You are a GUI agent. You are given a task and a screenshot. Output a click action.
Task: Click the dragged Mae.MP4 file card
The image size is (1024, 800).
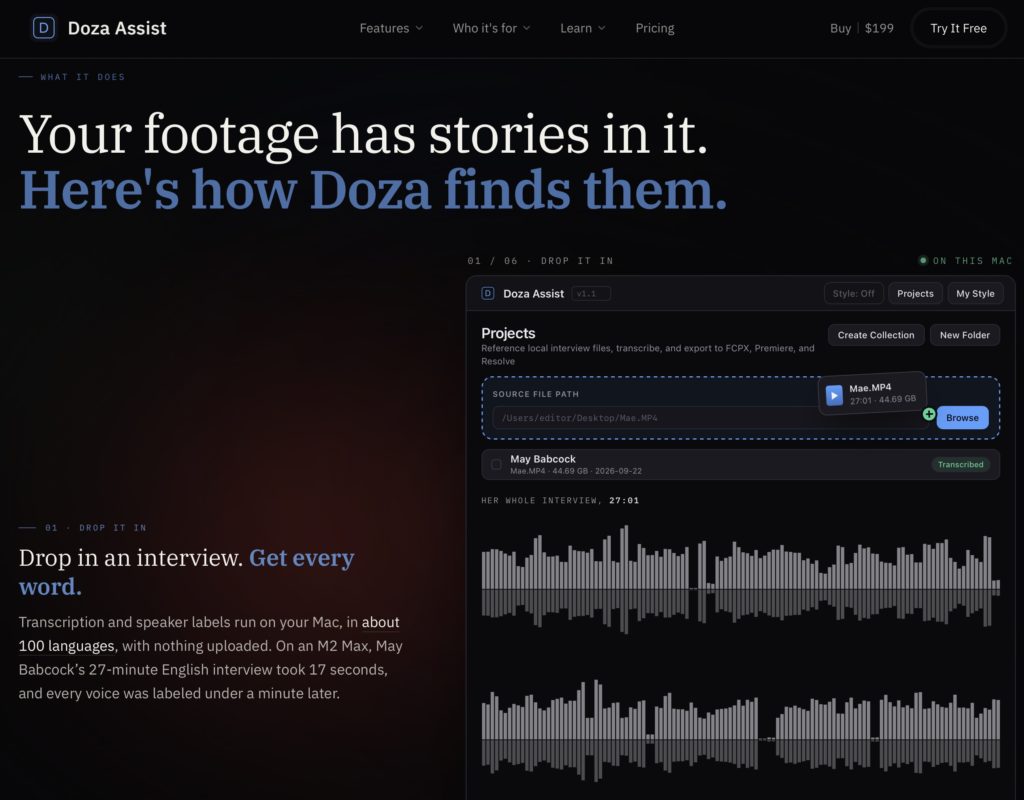coord(872,394)
